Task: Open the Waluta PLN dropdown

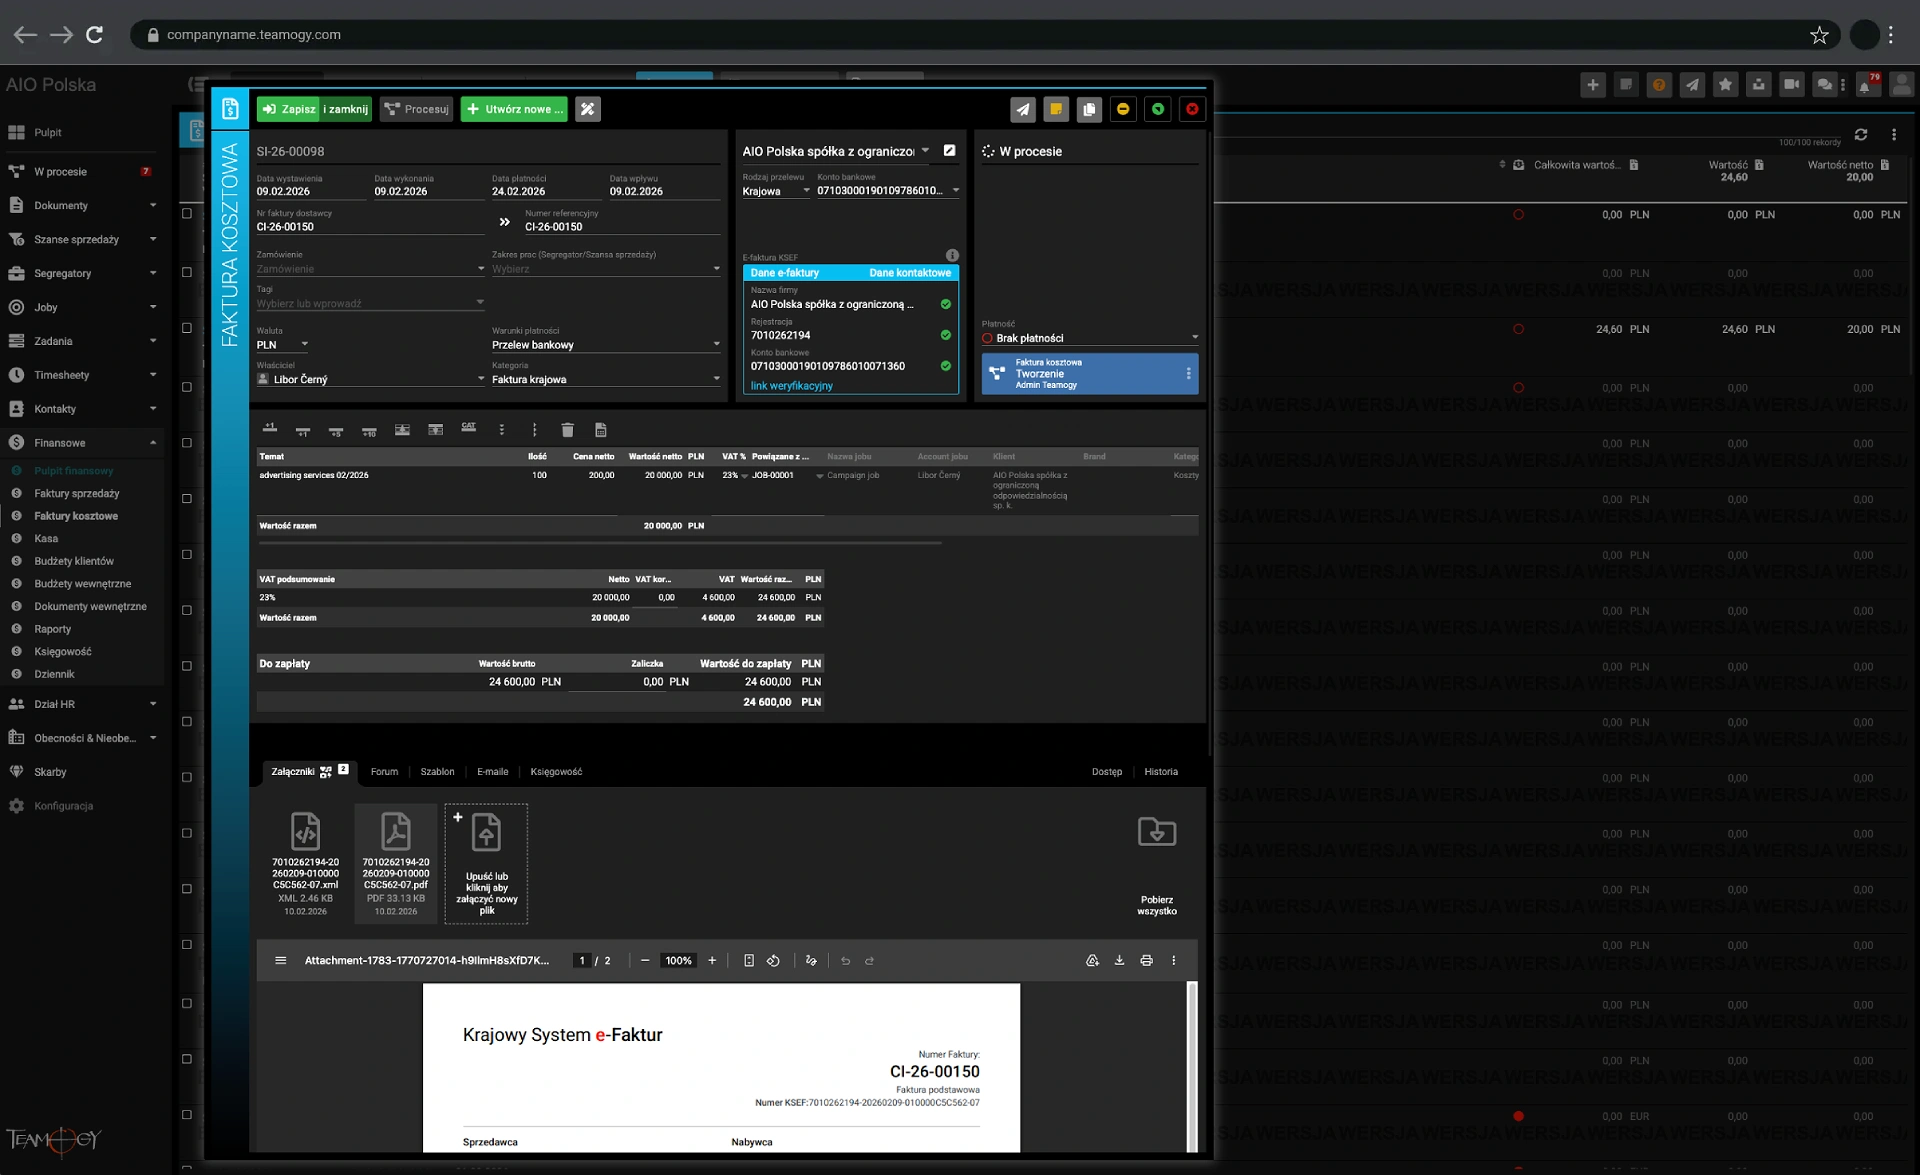Action: click(304, 344)
